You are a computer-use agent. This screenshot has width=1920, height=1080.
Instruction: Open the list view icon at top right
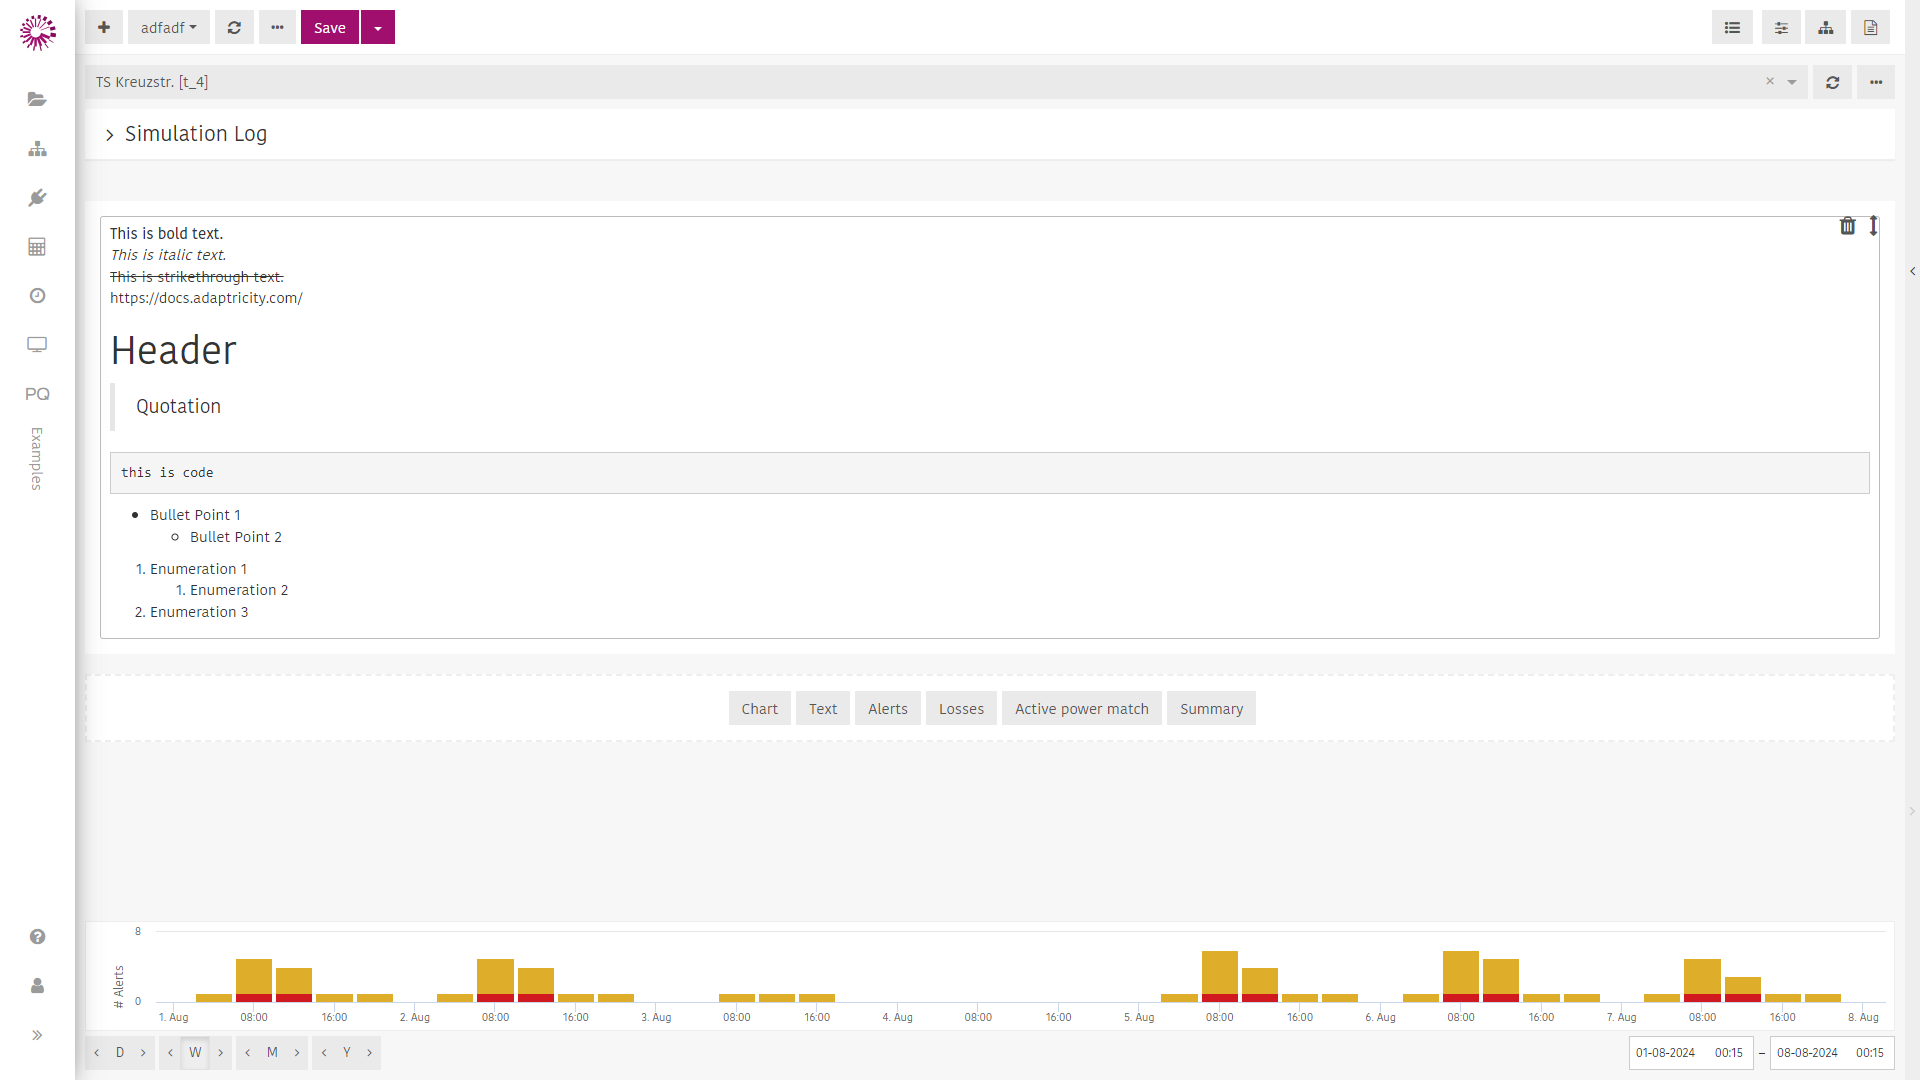point(1732,28)
